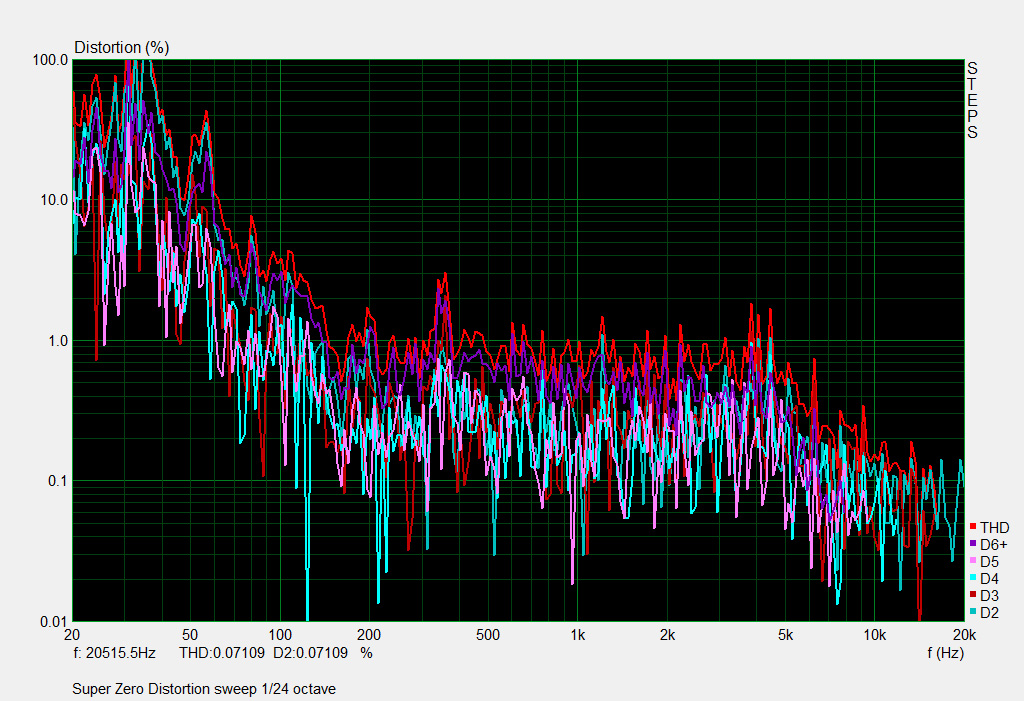Click the 'f (Hz)' axis unit label
Viewport: 1024px width, 701px height.
(x=946, y=653)
